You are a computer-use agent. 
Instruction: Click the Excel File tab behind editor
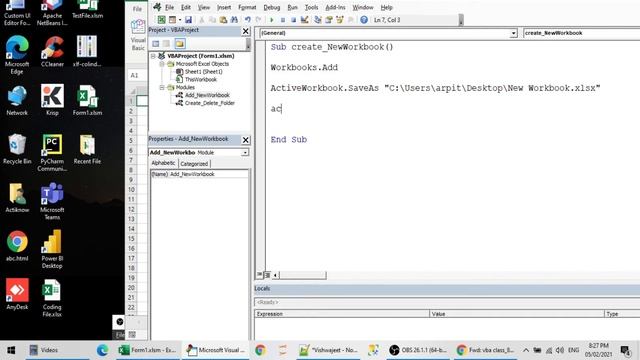coord(137,9)
